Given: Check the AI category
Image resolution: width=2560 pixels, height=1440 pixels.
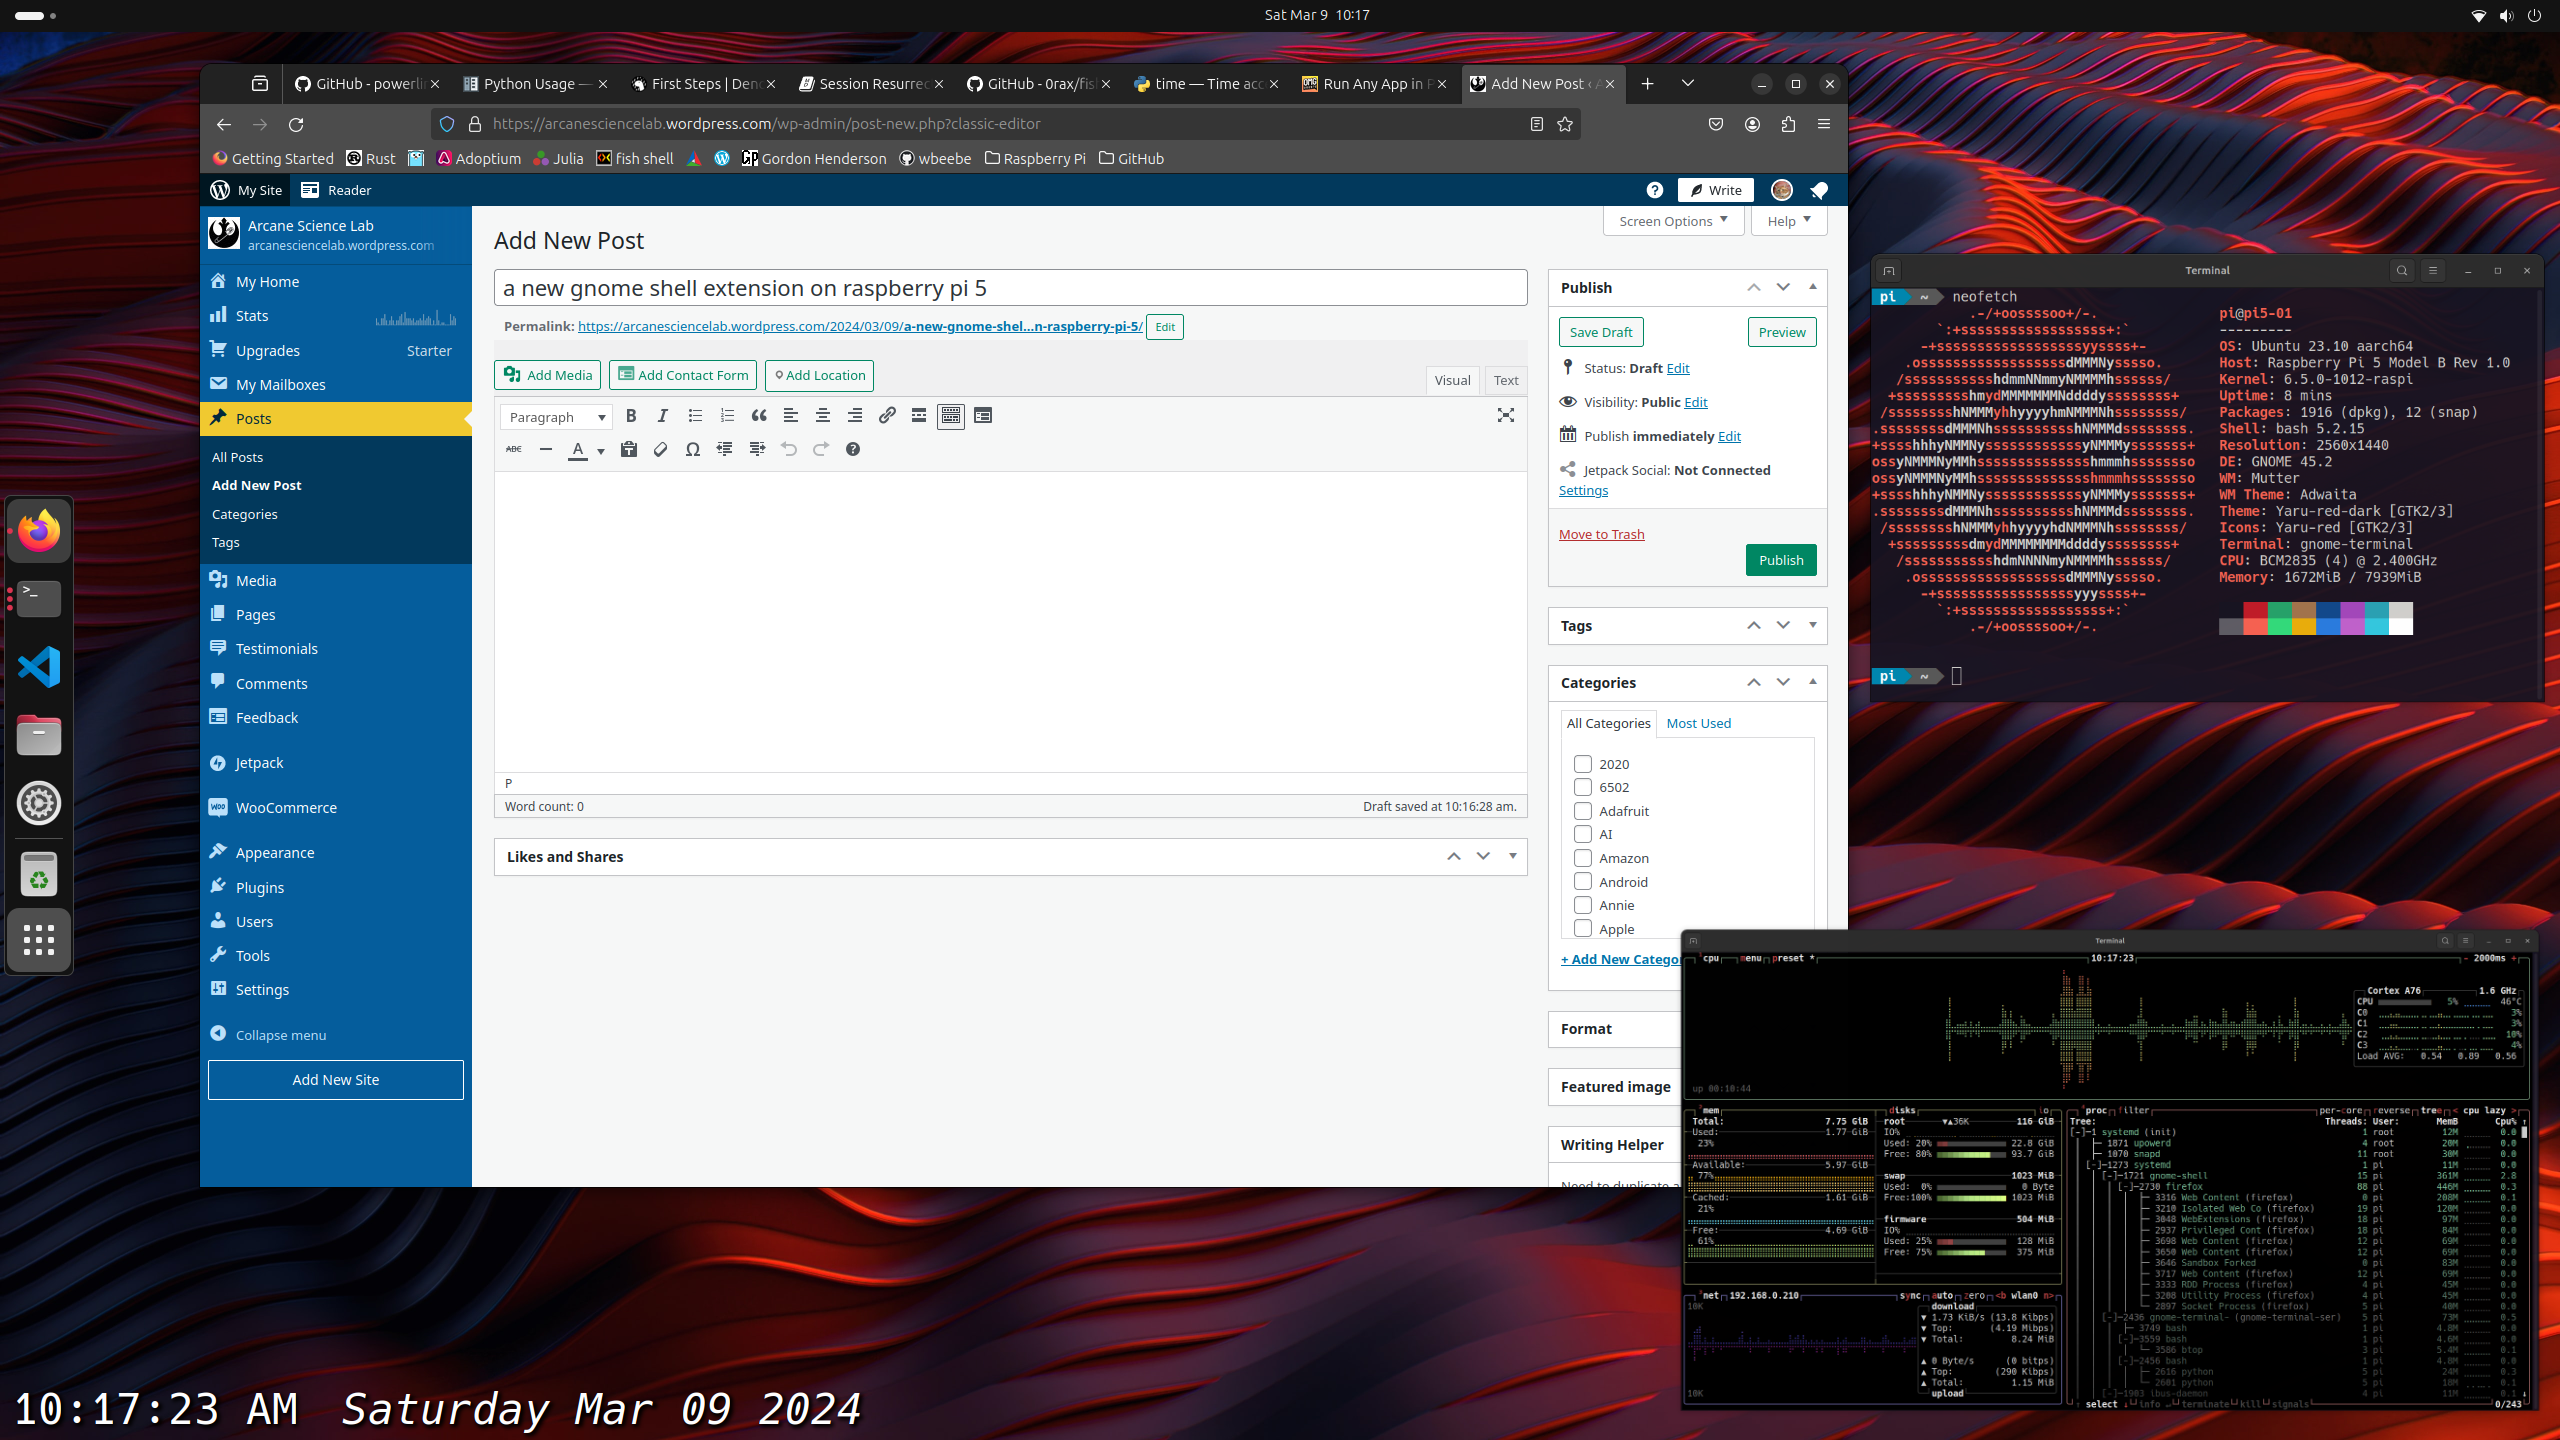Looking at the screenshot, I should [1583, 834].
